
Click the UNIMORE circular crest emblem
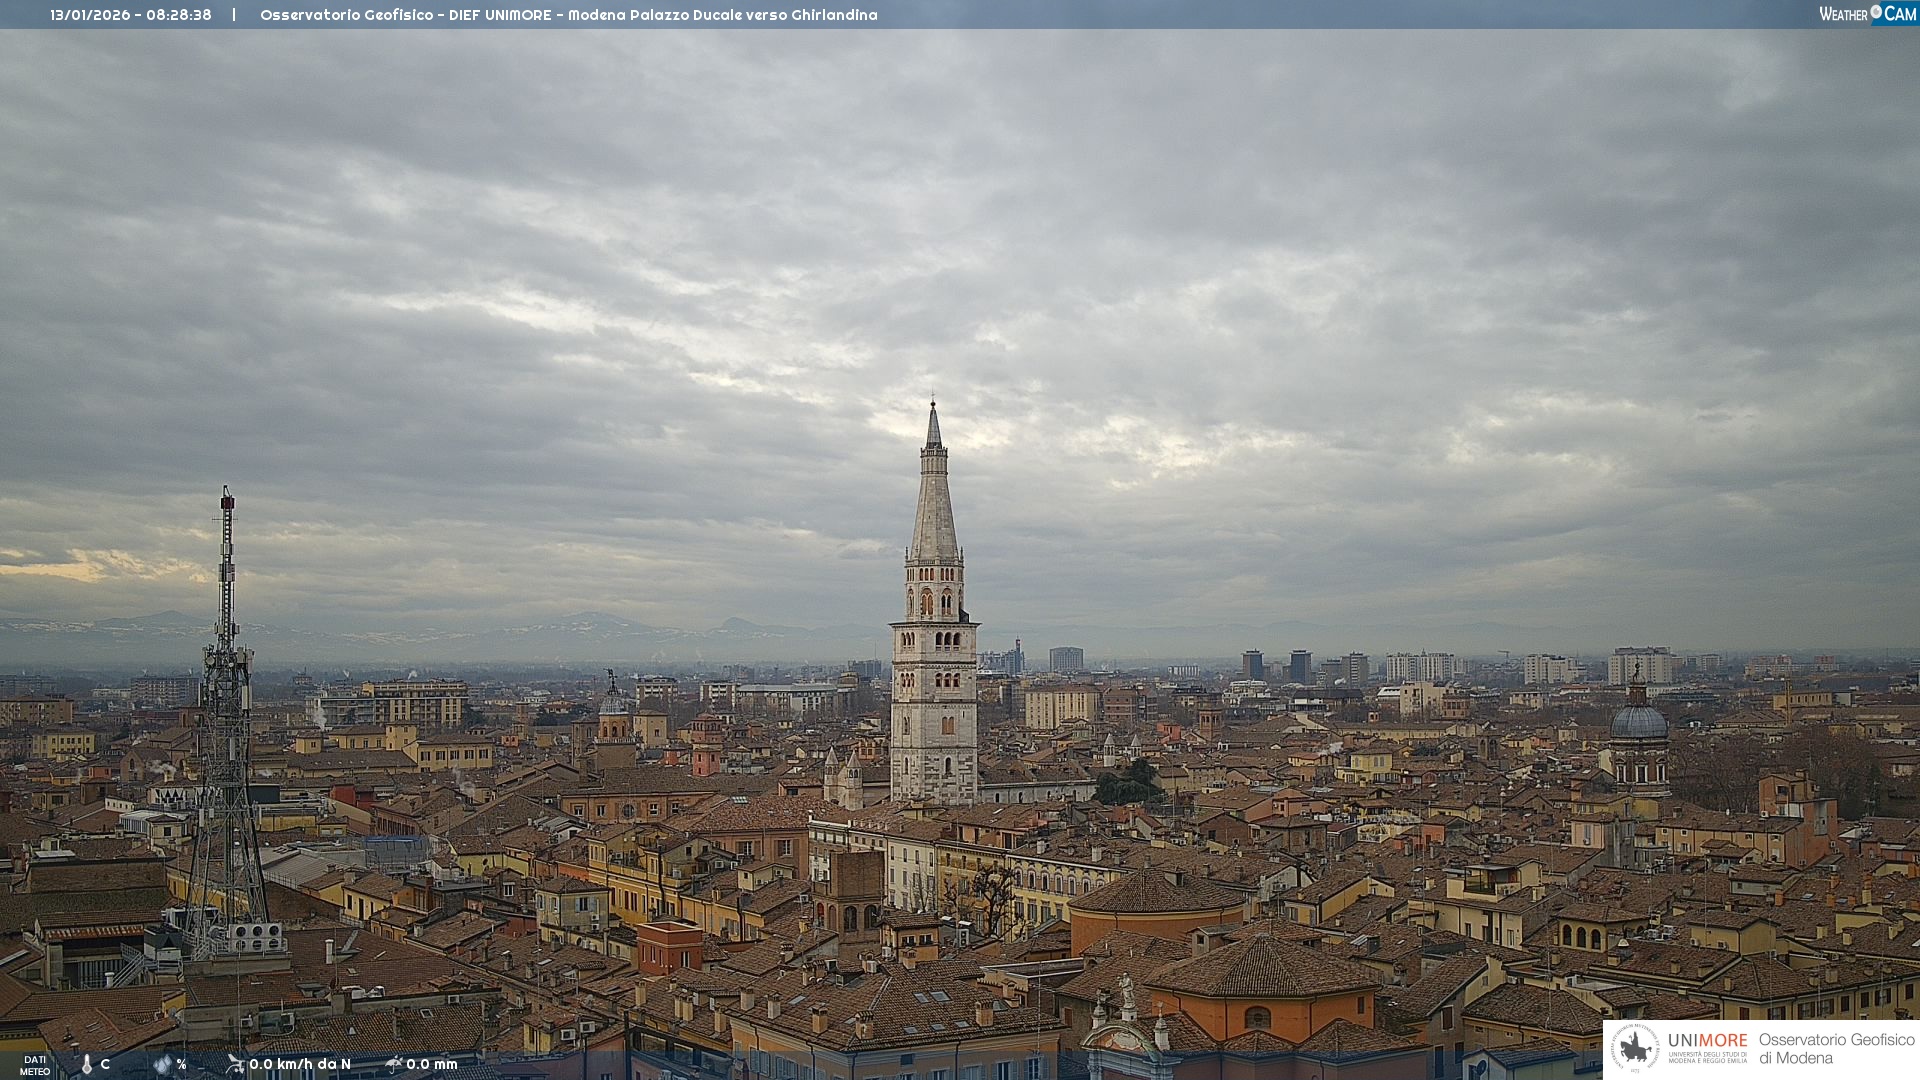point(1634,1048)
